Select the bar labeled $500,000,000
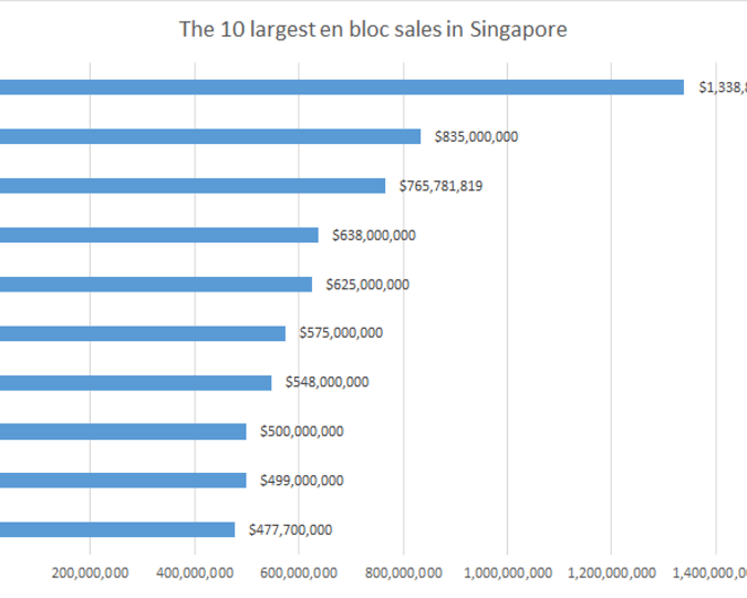 point(123,432)
